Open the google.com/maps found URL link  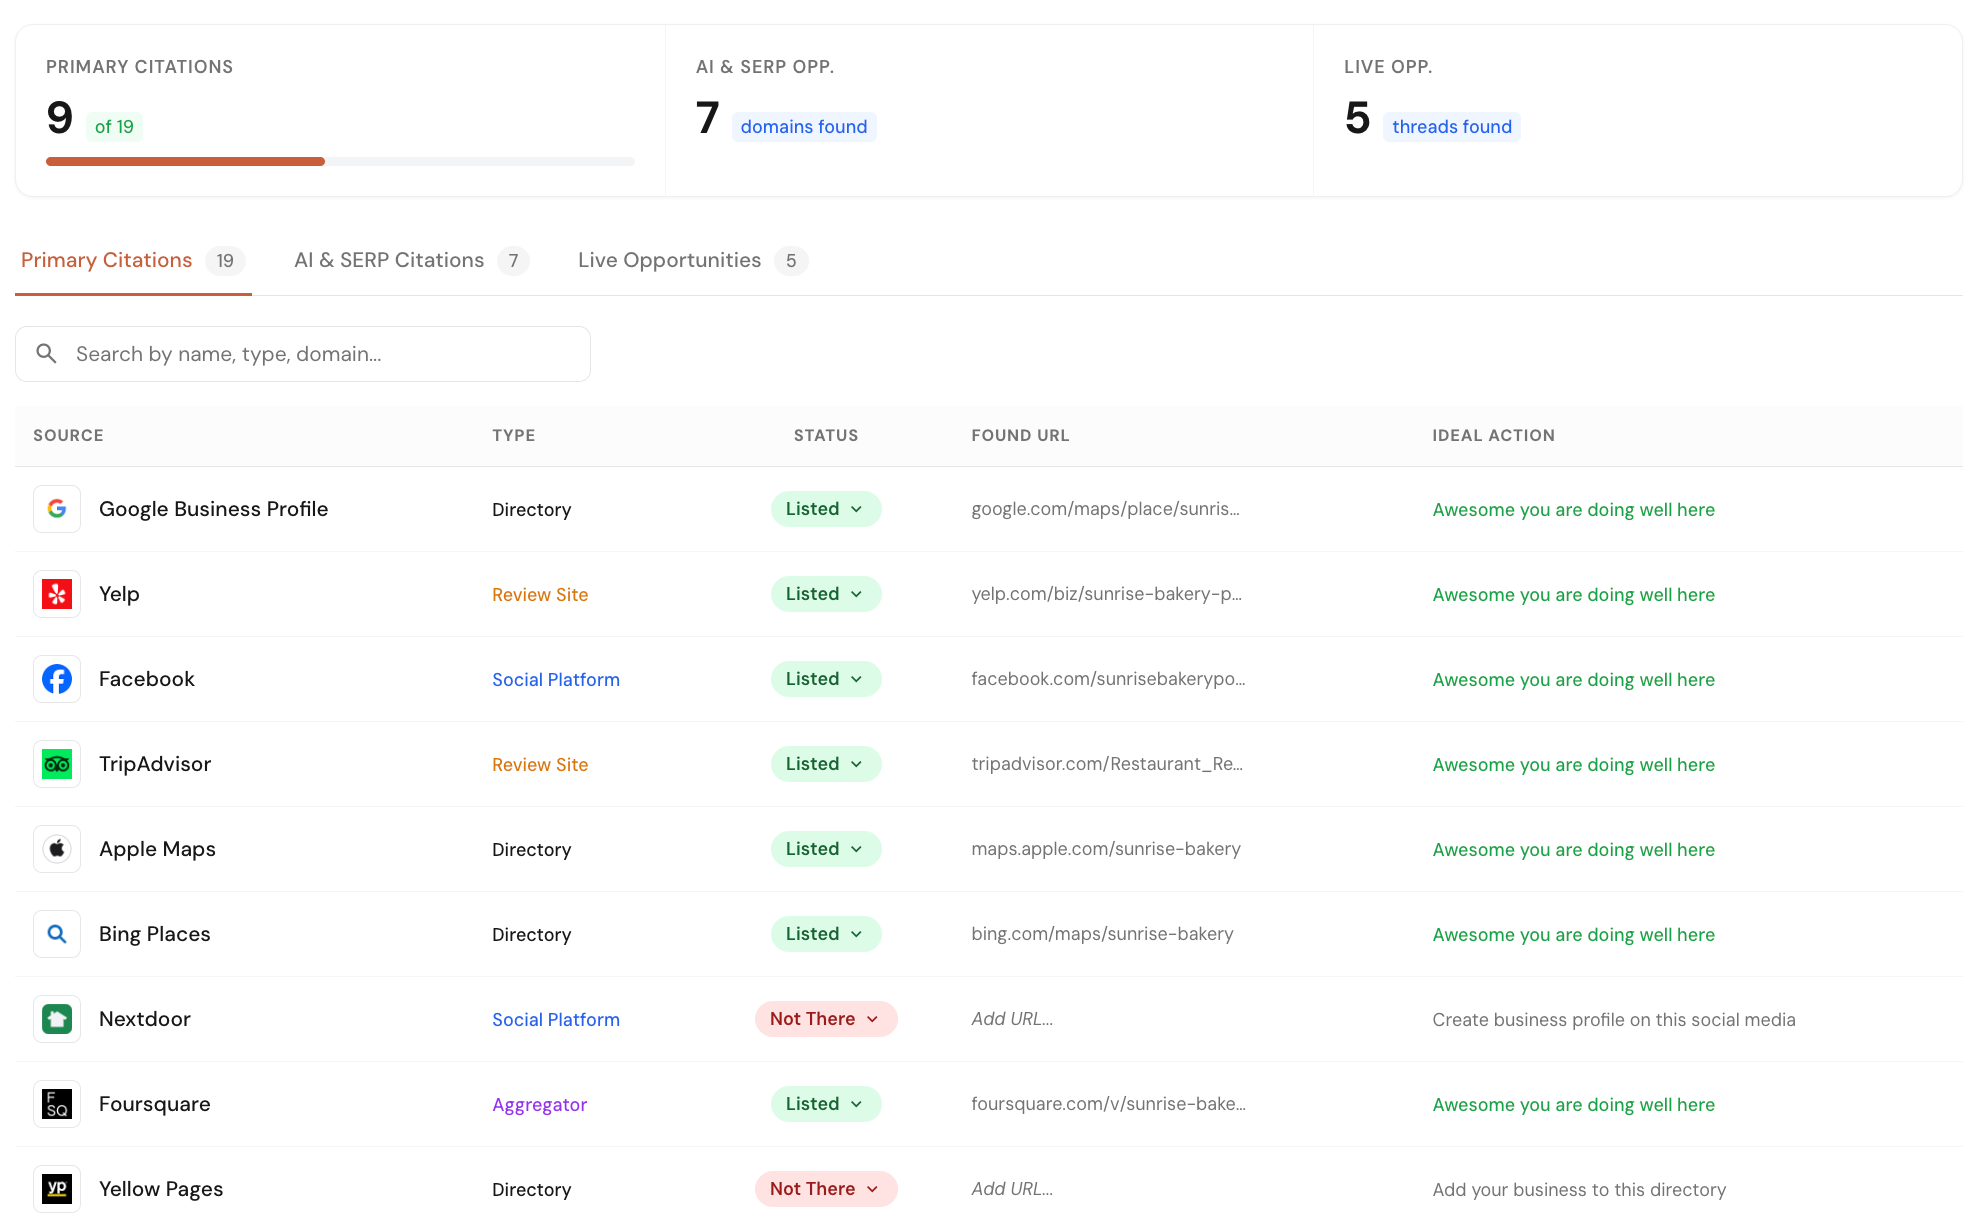click(x=1105, y=509)
